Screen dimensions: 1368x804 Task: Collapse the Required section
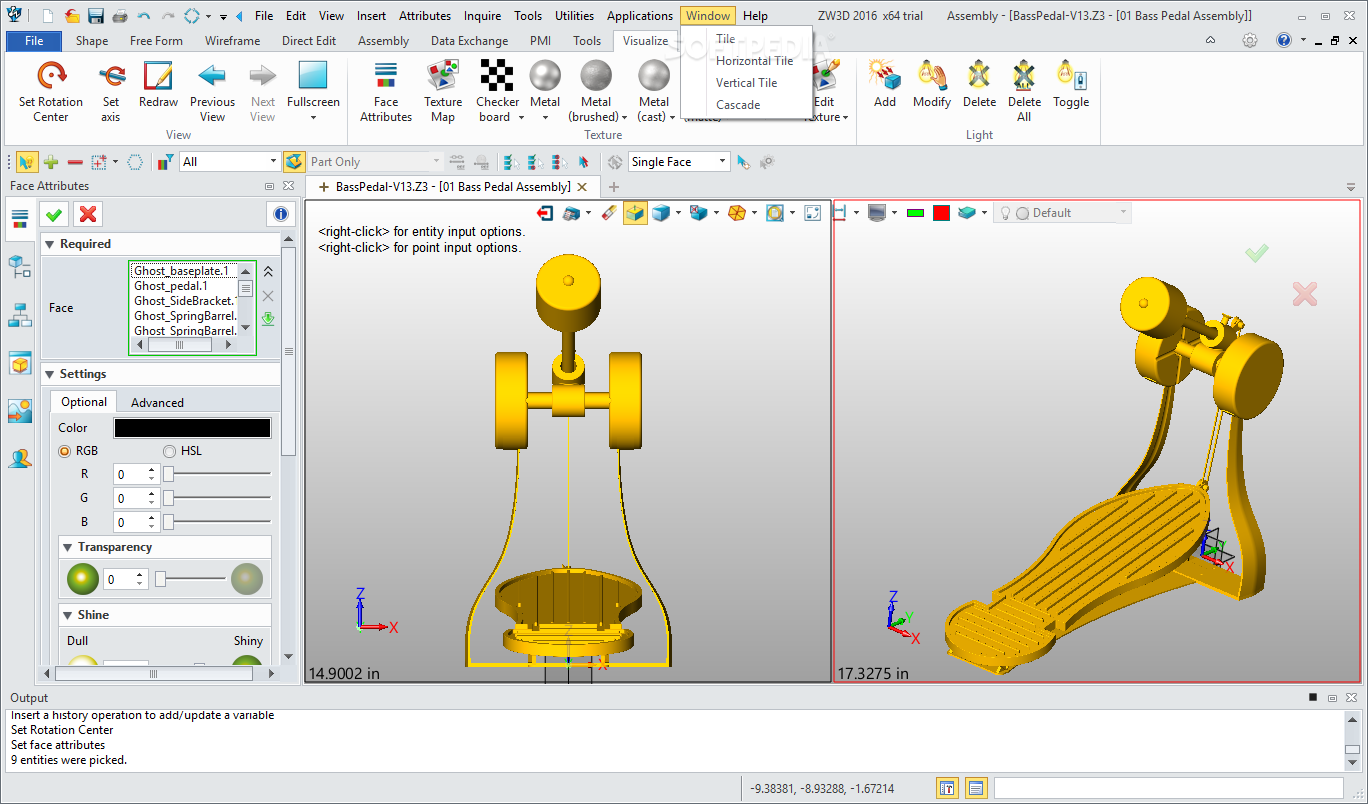[49, 244]
